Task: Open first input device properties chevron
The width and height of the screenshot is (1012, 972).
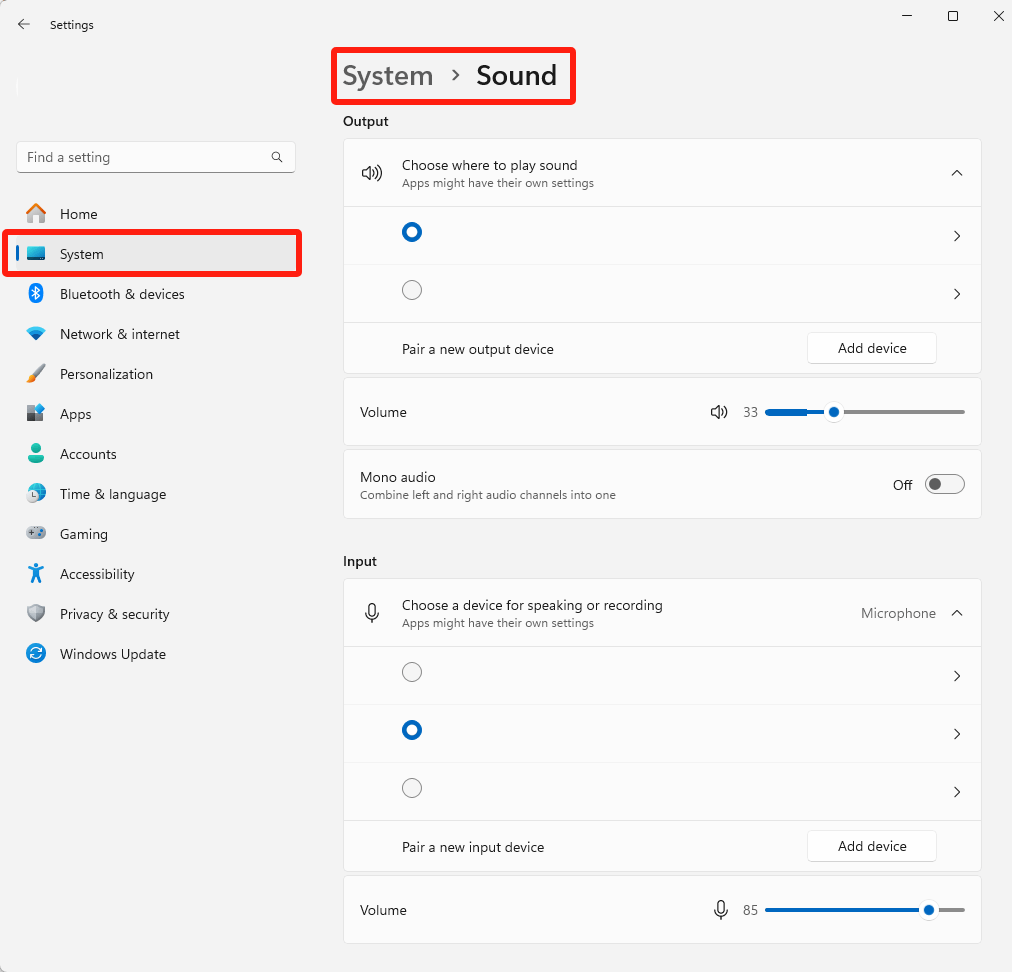Action: 957,676
